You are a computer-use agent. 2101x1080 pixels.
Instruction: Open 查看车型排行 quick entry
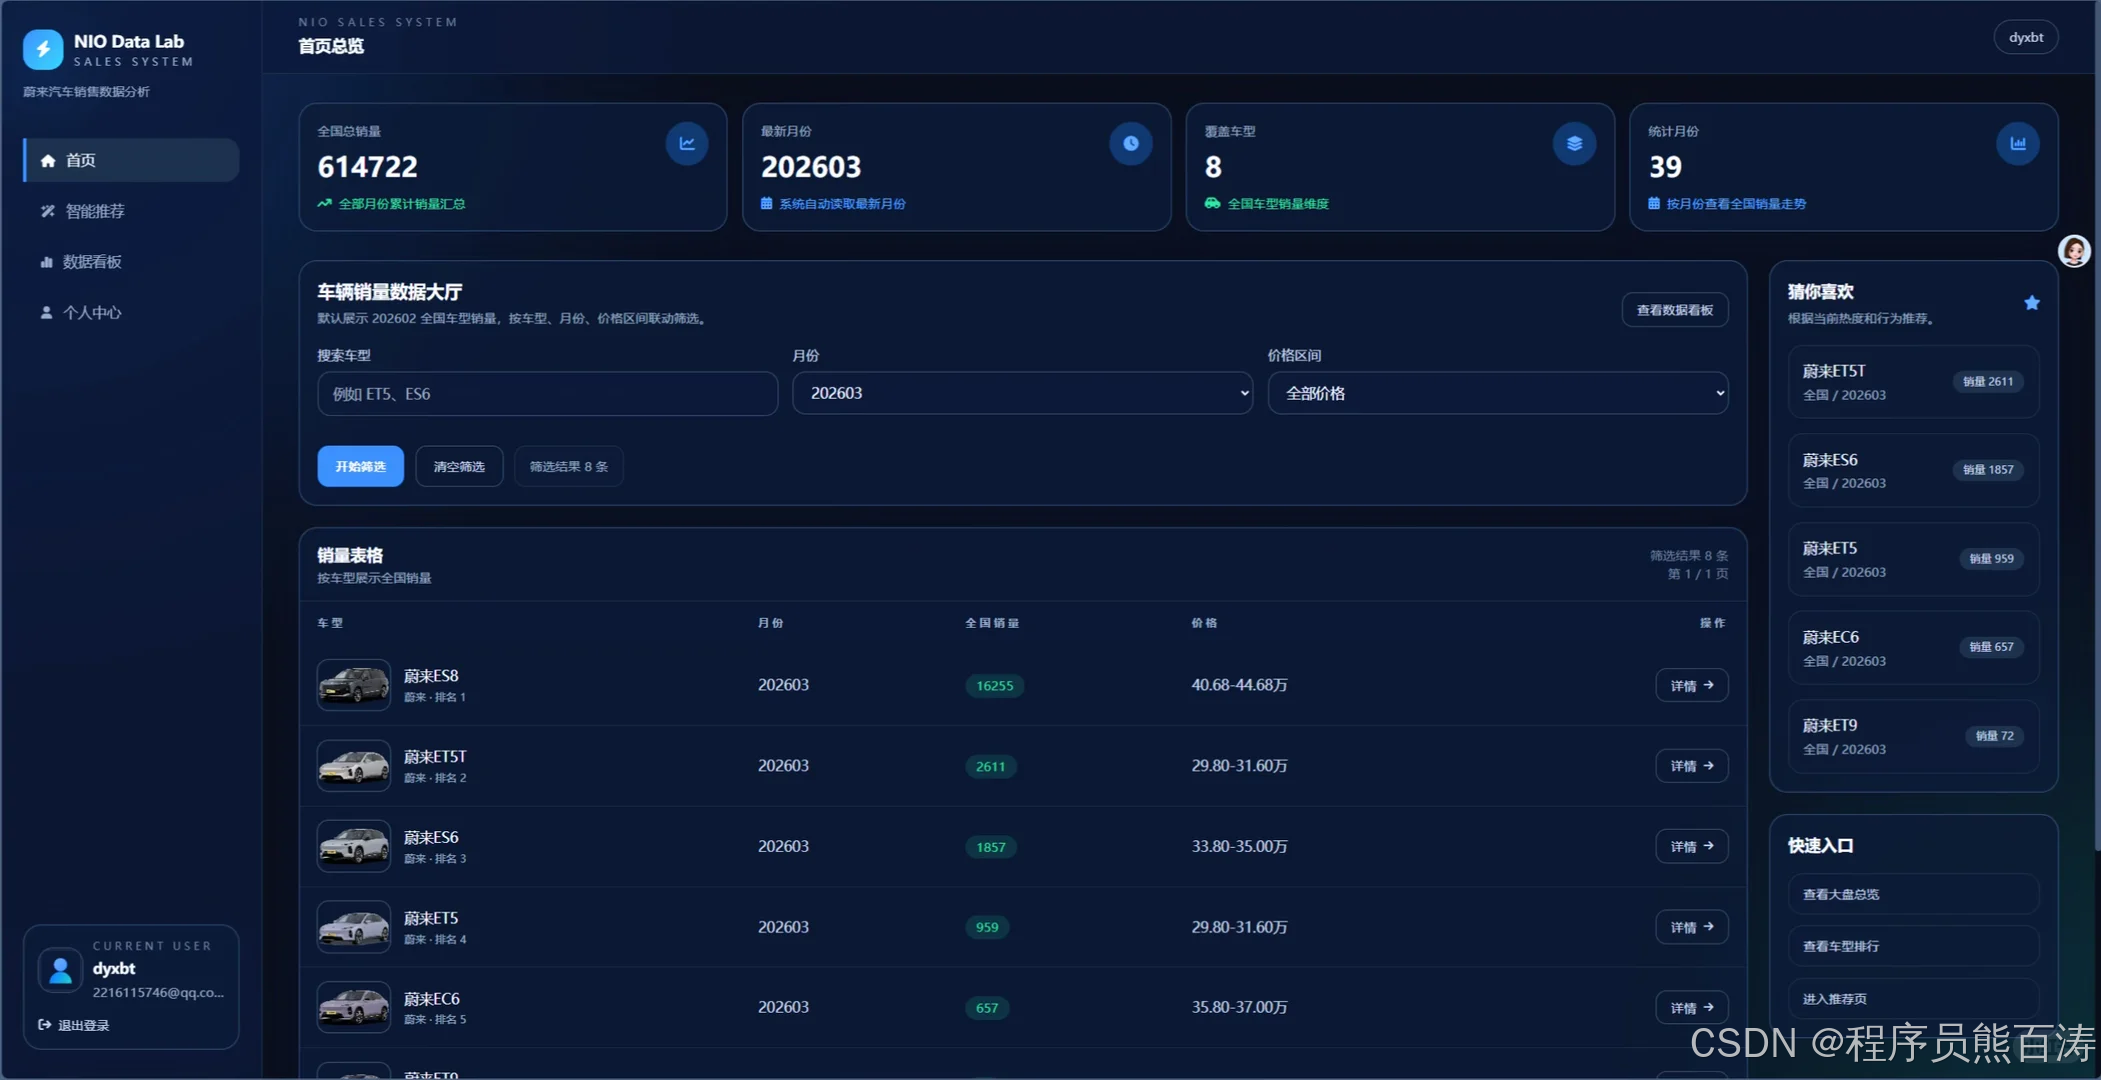pyautogui.click(x=1913, y=946)
